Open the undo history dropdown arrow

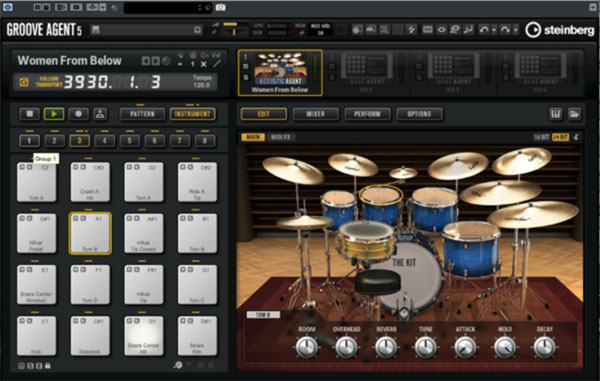click(494, 29)
